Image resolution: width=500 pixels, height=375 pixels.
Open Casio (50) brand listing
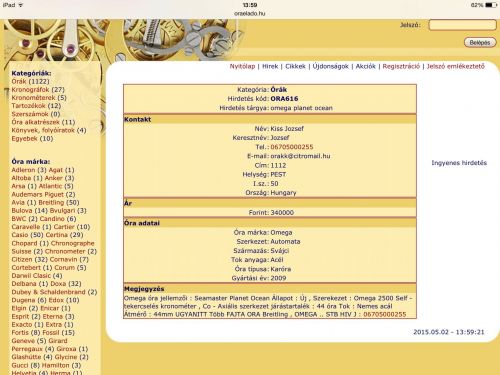point(27,235)
